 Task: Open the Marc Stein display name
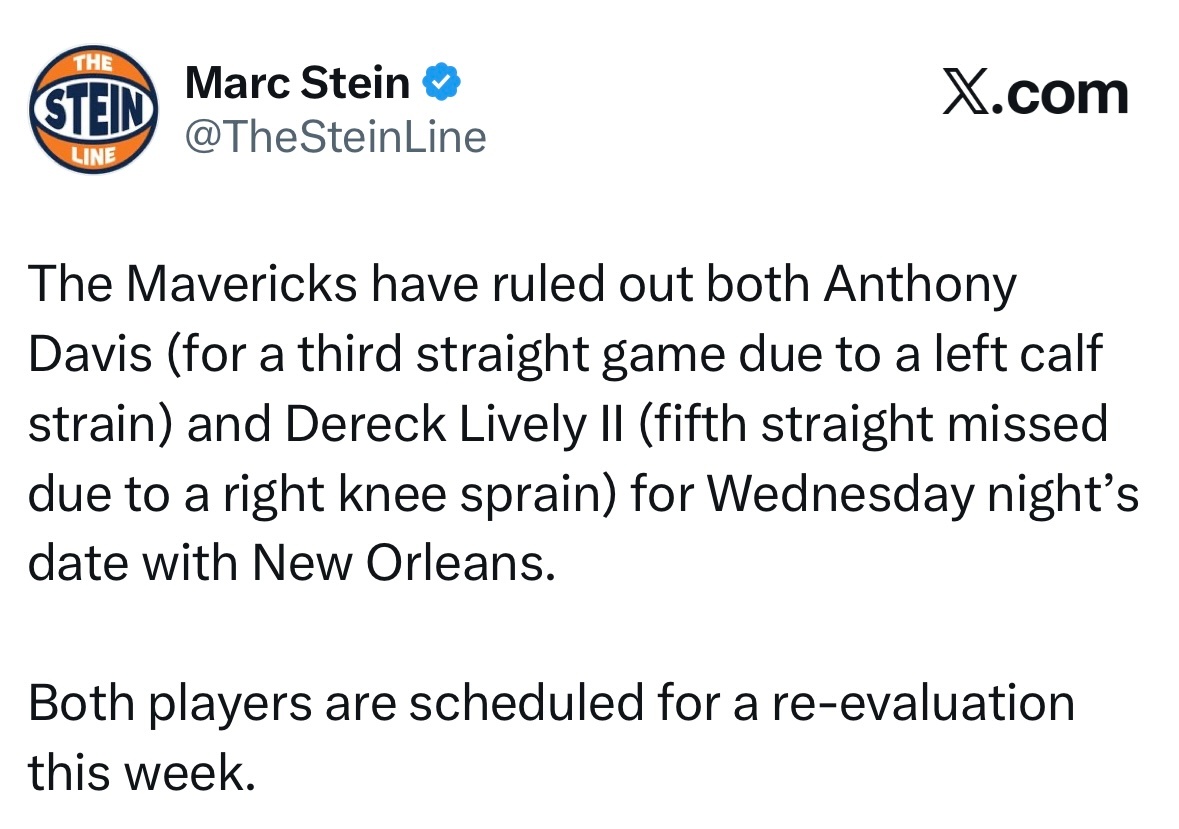tap(297, 84)
